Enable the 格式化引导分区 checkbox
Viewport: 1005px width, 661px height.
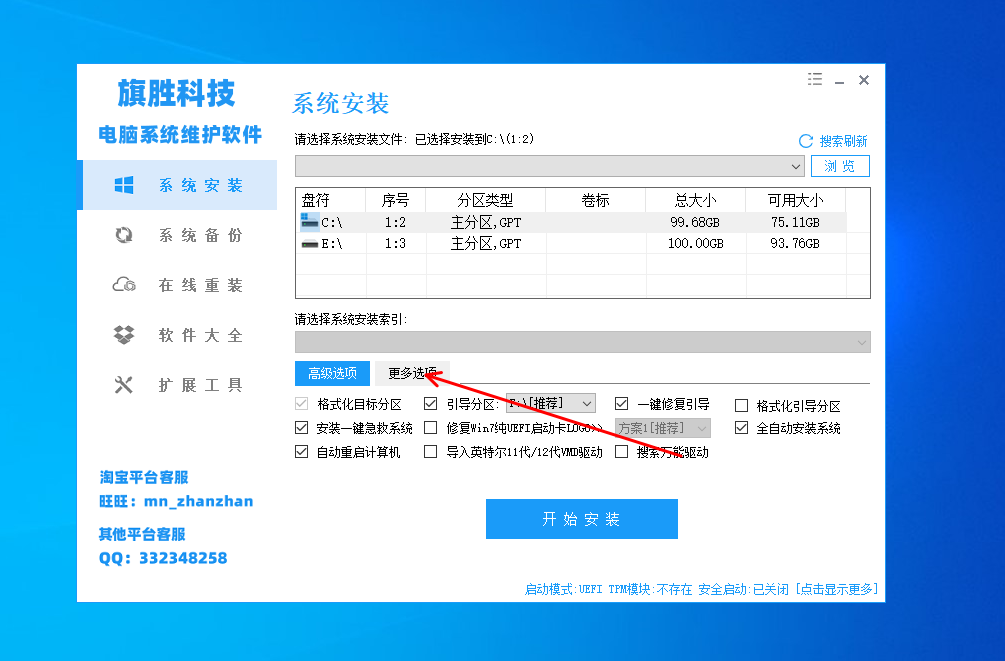pos(742,405)
